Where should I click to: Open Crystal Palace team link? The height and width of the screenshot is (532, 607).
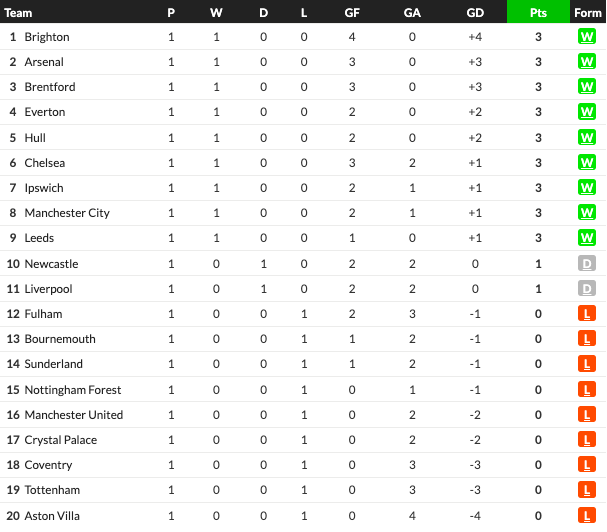coord(60,440)
